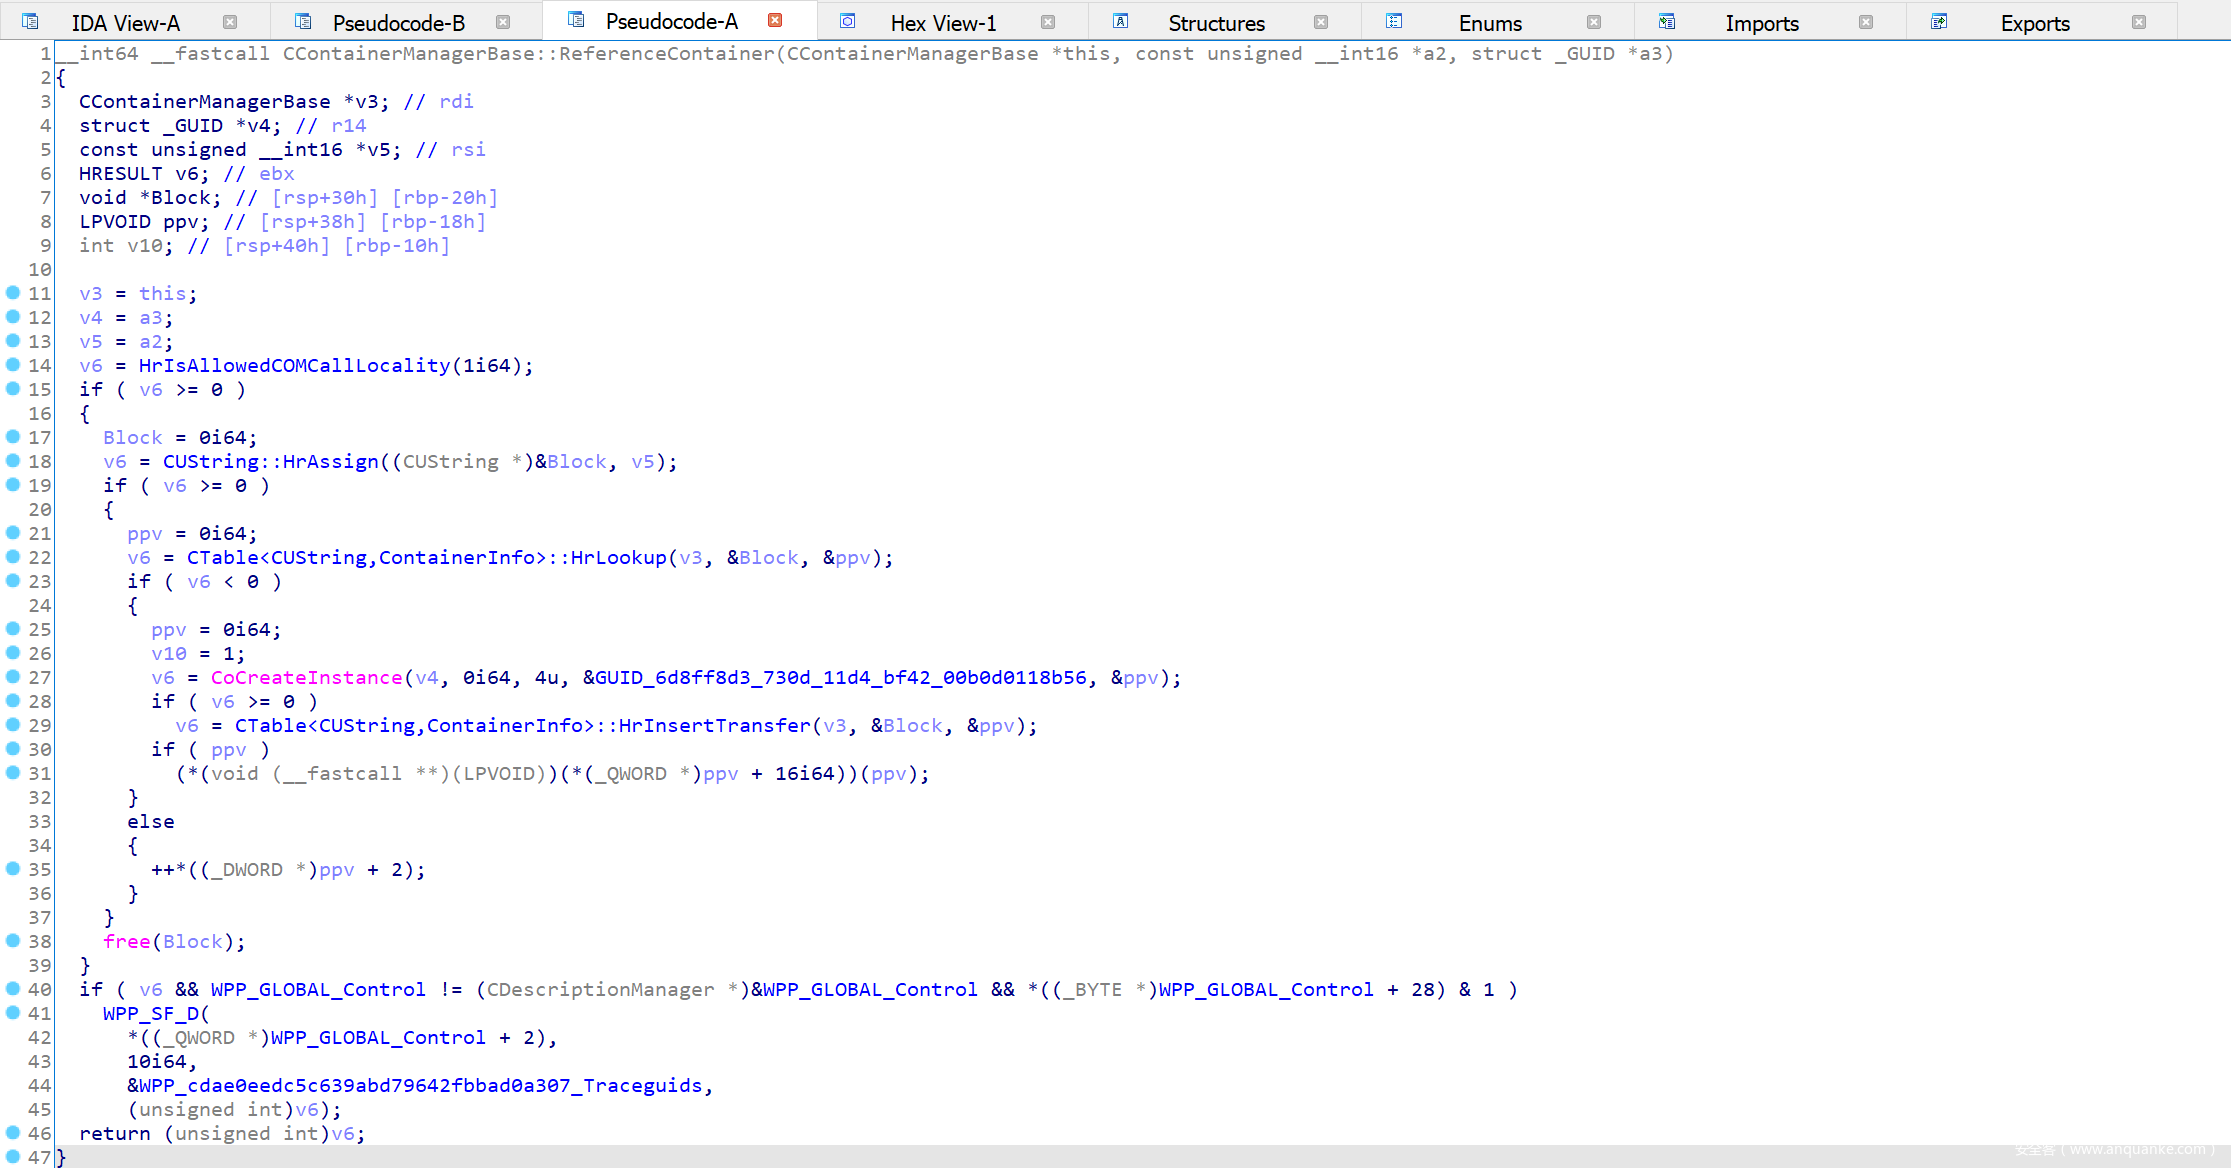Click the Hex View-1 tab icon
The height and width of the screenshot is (1168, 2231).
tap(848, 21)
